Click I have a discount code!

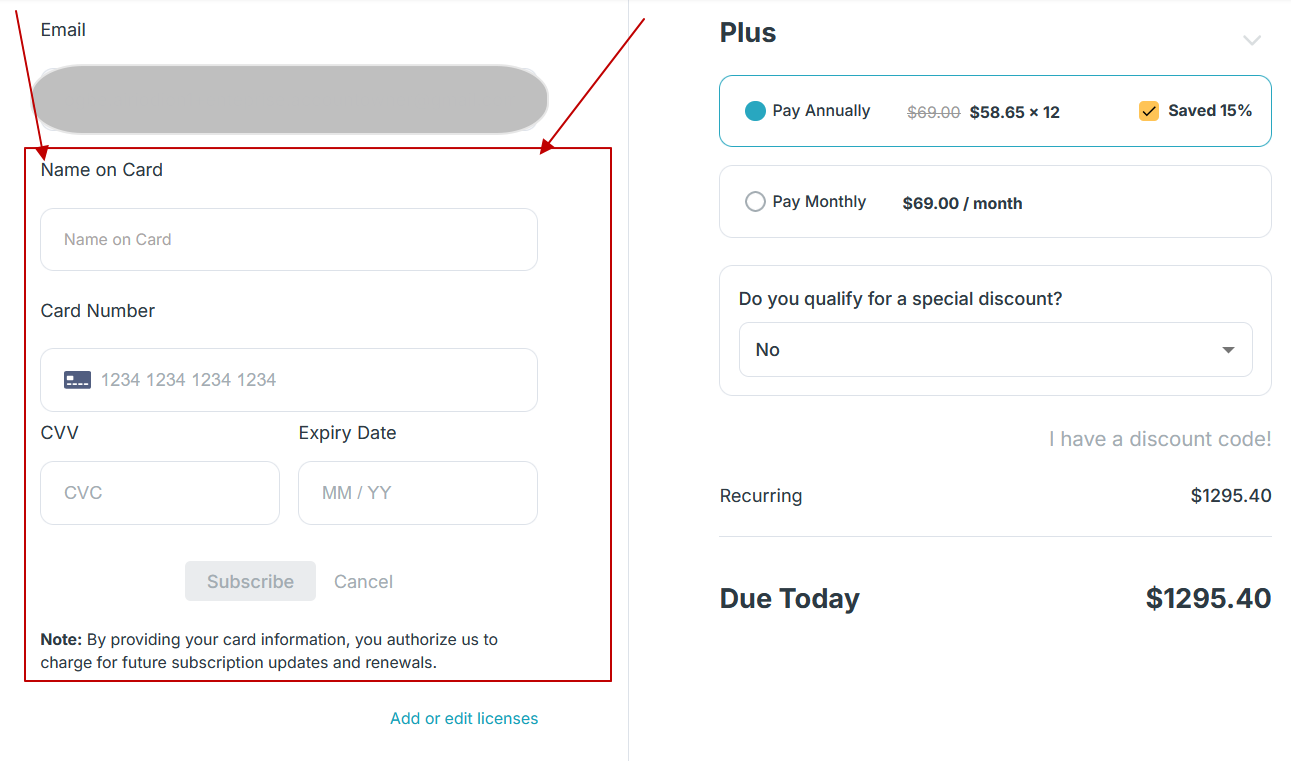pyautogui.click(x=1159, y=438)
